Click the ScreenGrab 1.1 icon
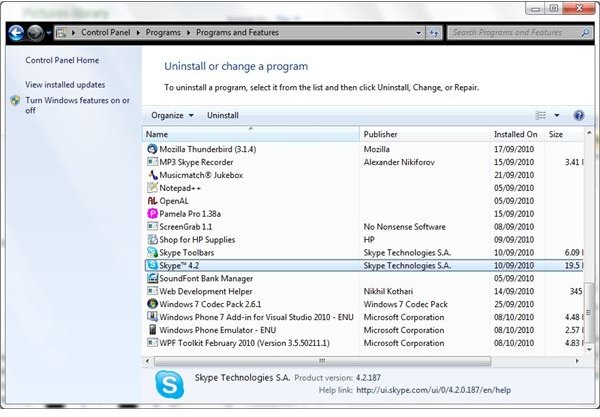The image size is (600, 417). coord(152,226)
